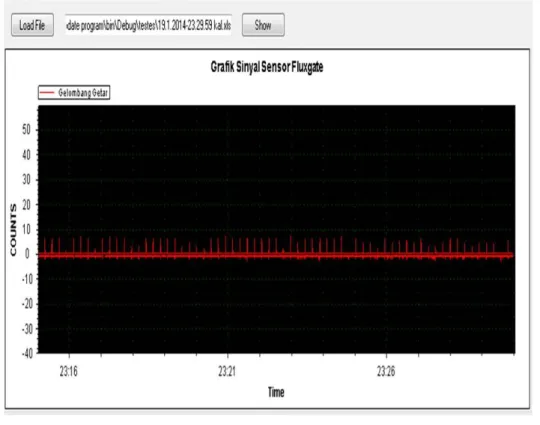This screenshot has width=540, height=425.
Task: Click the 30 label on counts axis
Action: tap(27, 180)
